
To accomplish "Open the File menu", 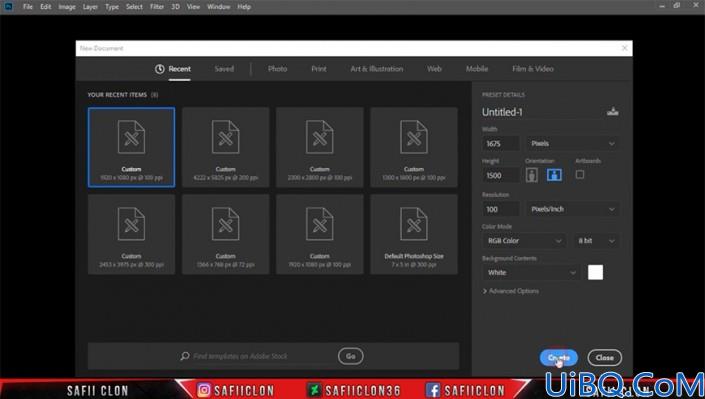I will point(27,7).
